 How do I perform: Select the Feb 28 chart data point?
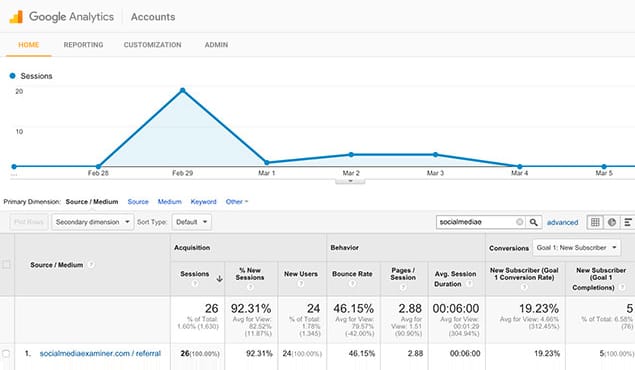point(98,166)
